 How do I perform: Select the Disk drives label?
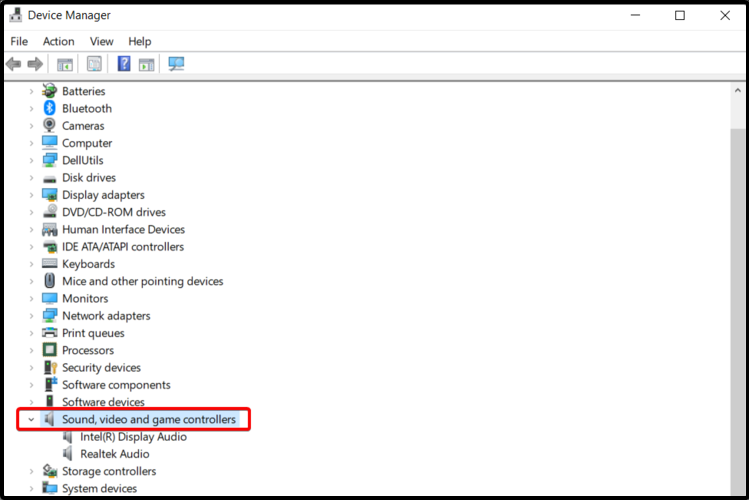(89, 178)
